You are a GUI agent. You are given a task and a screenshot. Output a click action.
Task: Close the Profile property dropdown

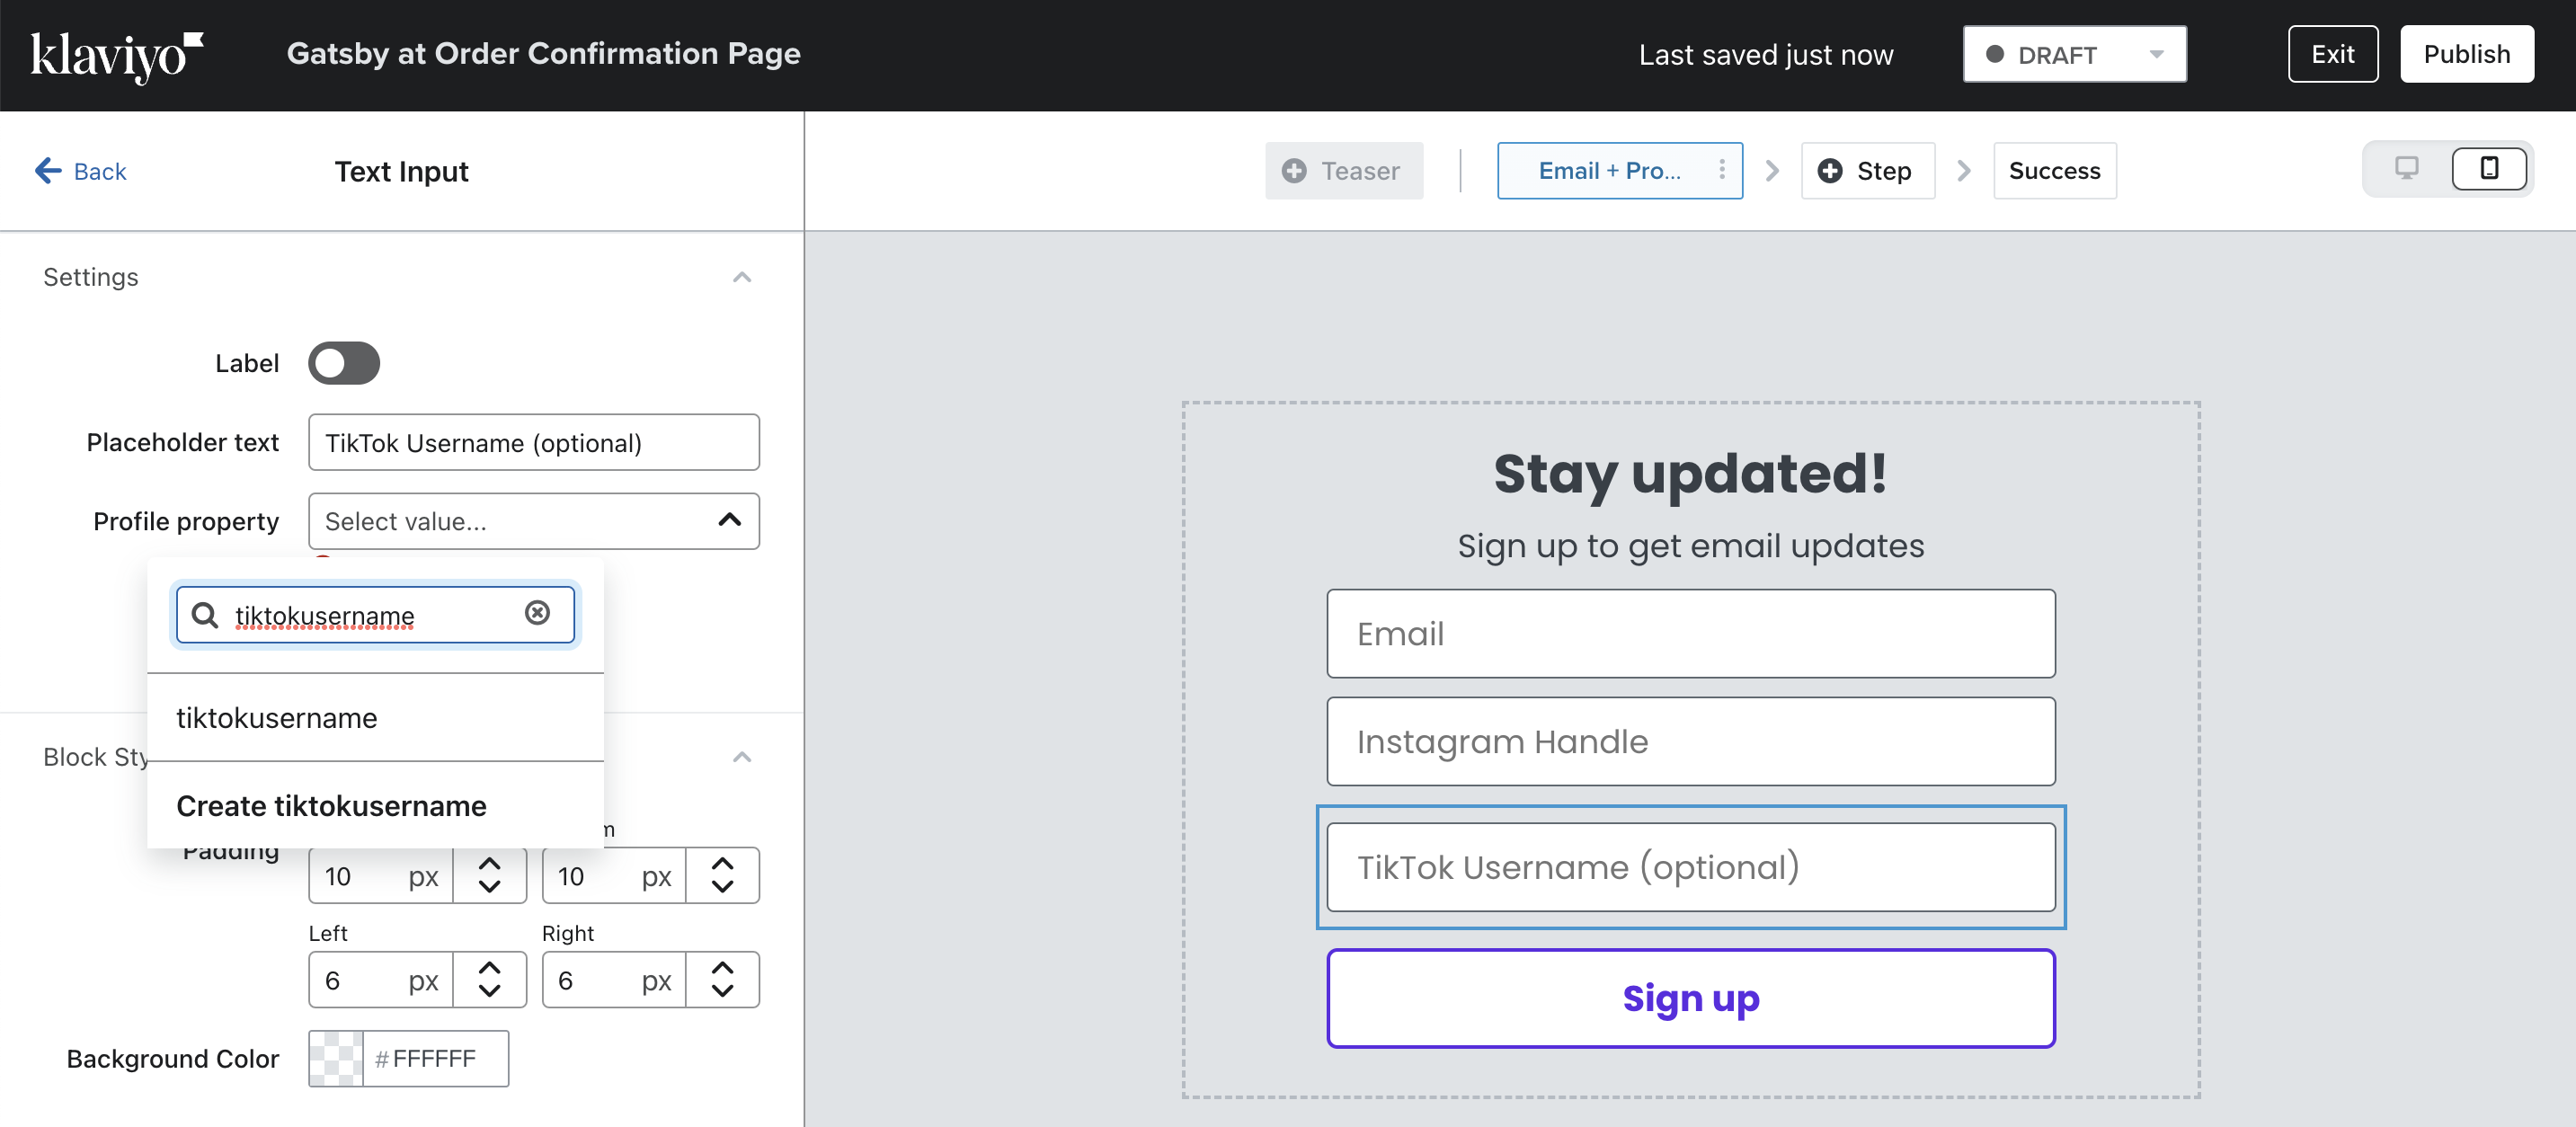tap(729, 521)
